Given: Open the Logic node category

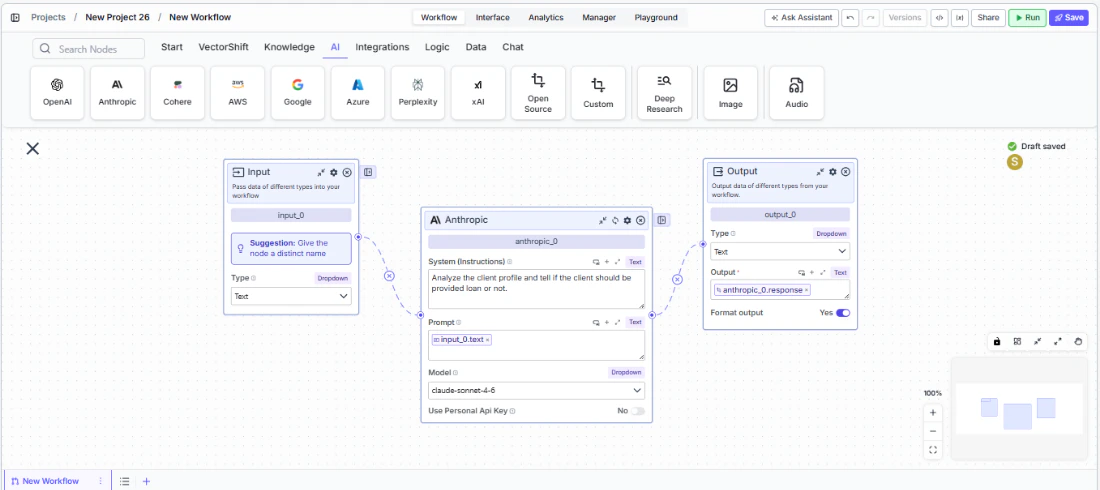Looking at the screenshot, I should 437,47.
